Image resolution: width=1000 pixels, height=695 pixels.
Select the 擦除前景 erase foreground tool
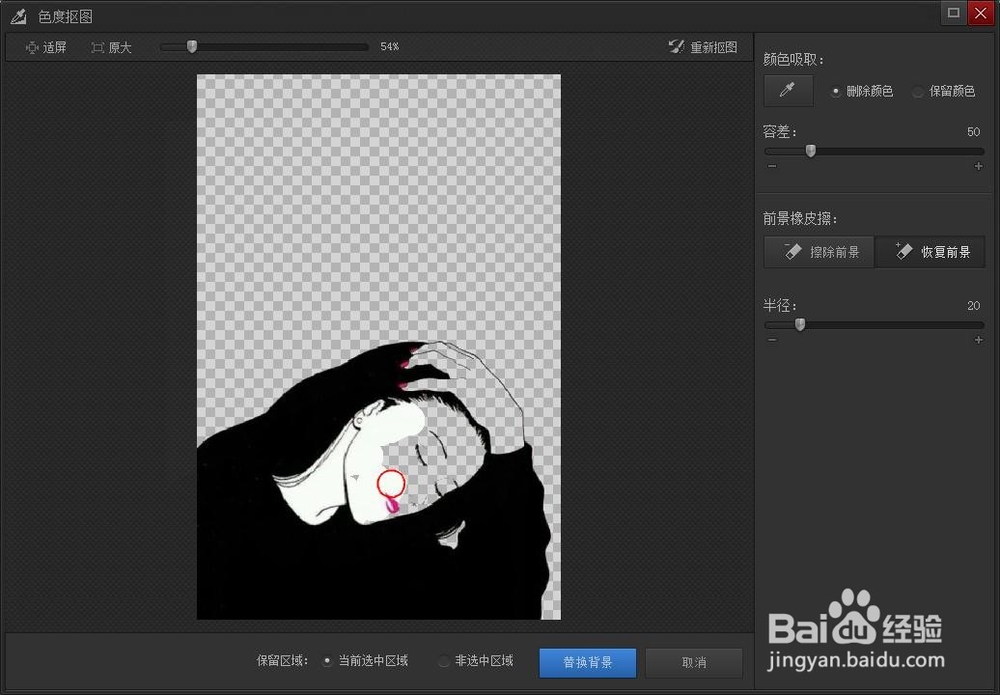click(x=820, y=252)
